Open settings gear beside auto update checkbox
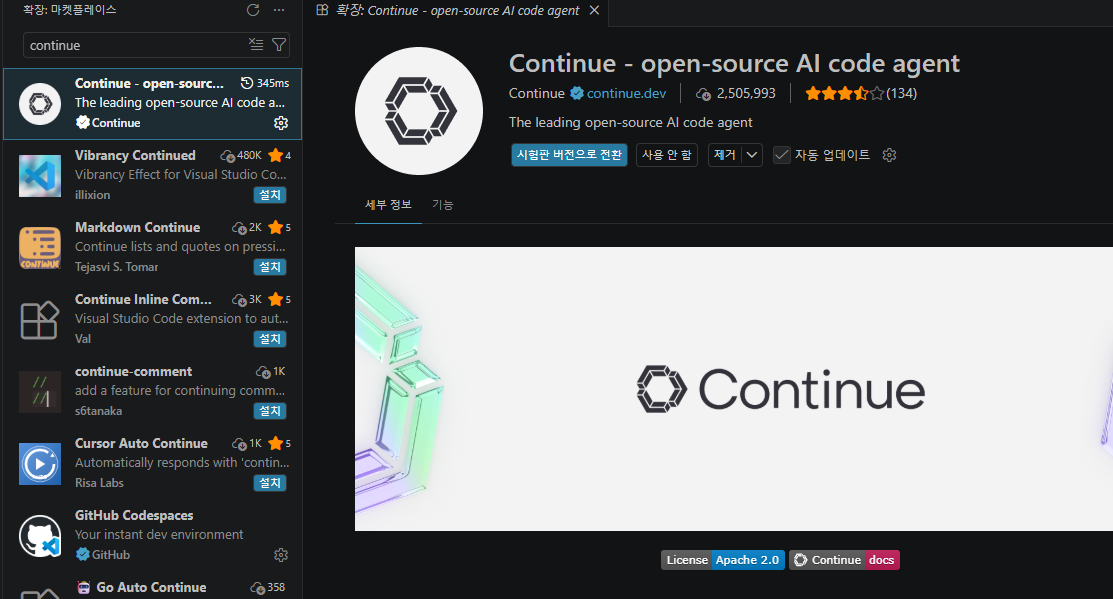The height and width of the screenshot is (599, 1113). pos(889,155)
